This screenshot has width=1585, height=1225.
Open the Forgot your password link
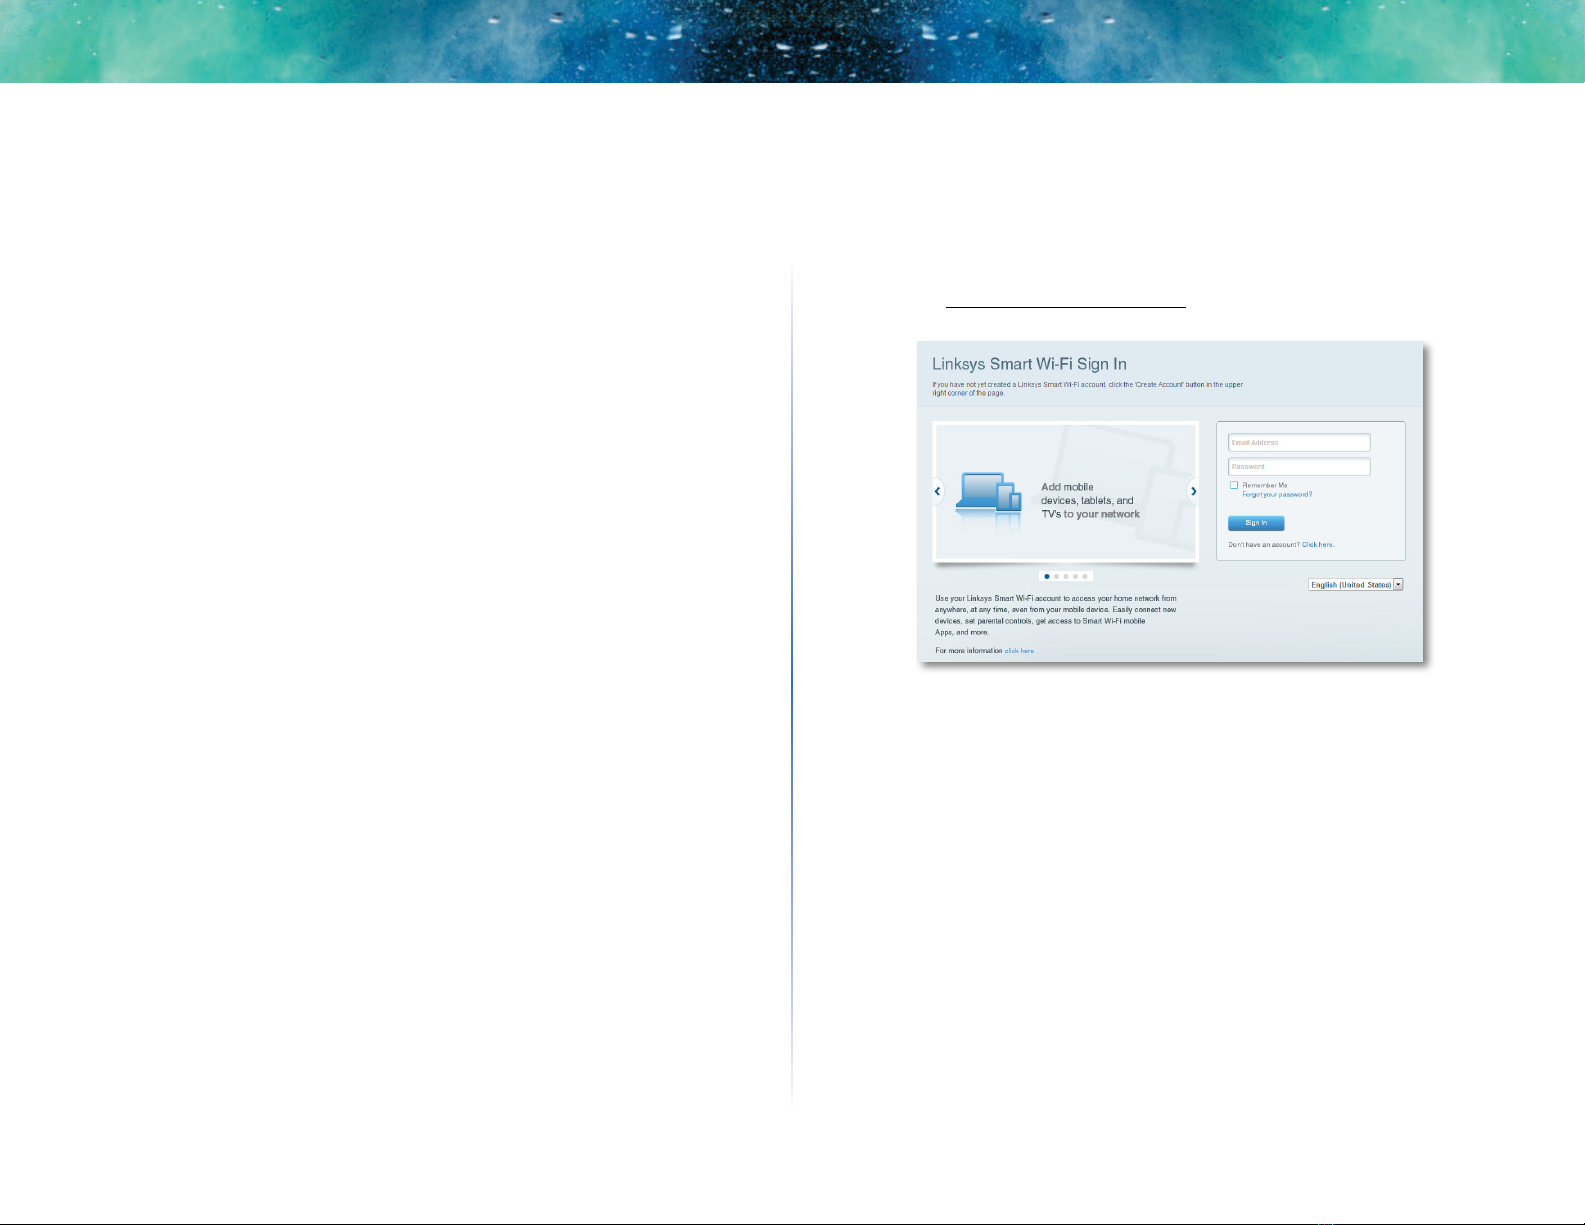(1277, 495)
